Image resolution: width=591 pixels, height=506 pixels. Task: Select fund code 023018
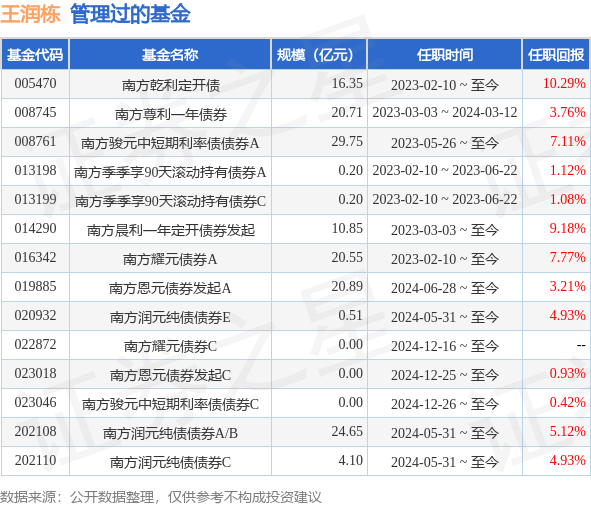[x=35, y=374]
